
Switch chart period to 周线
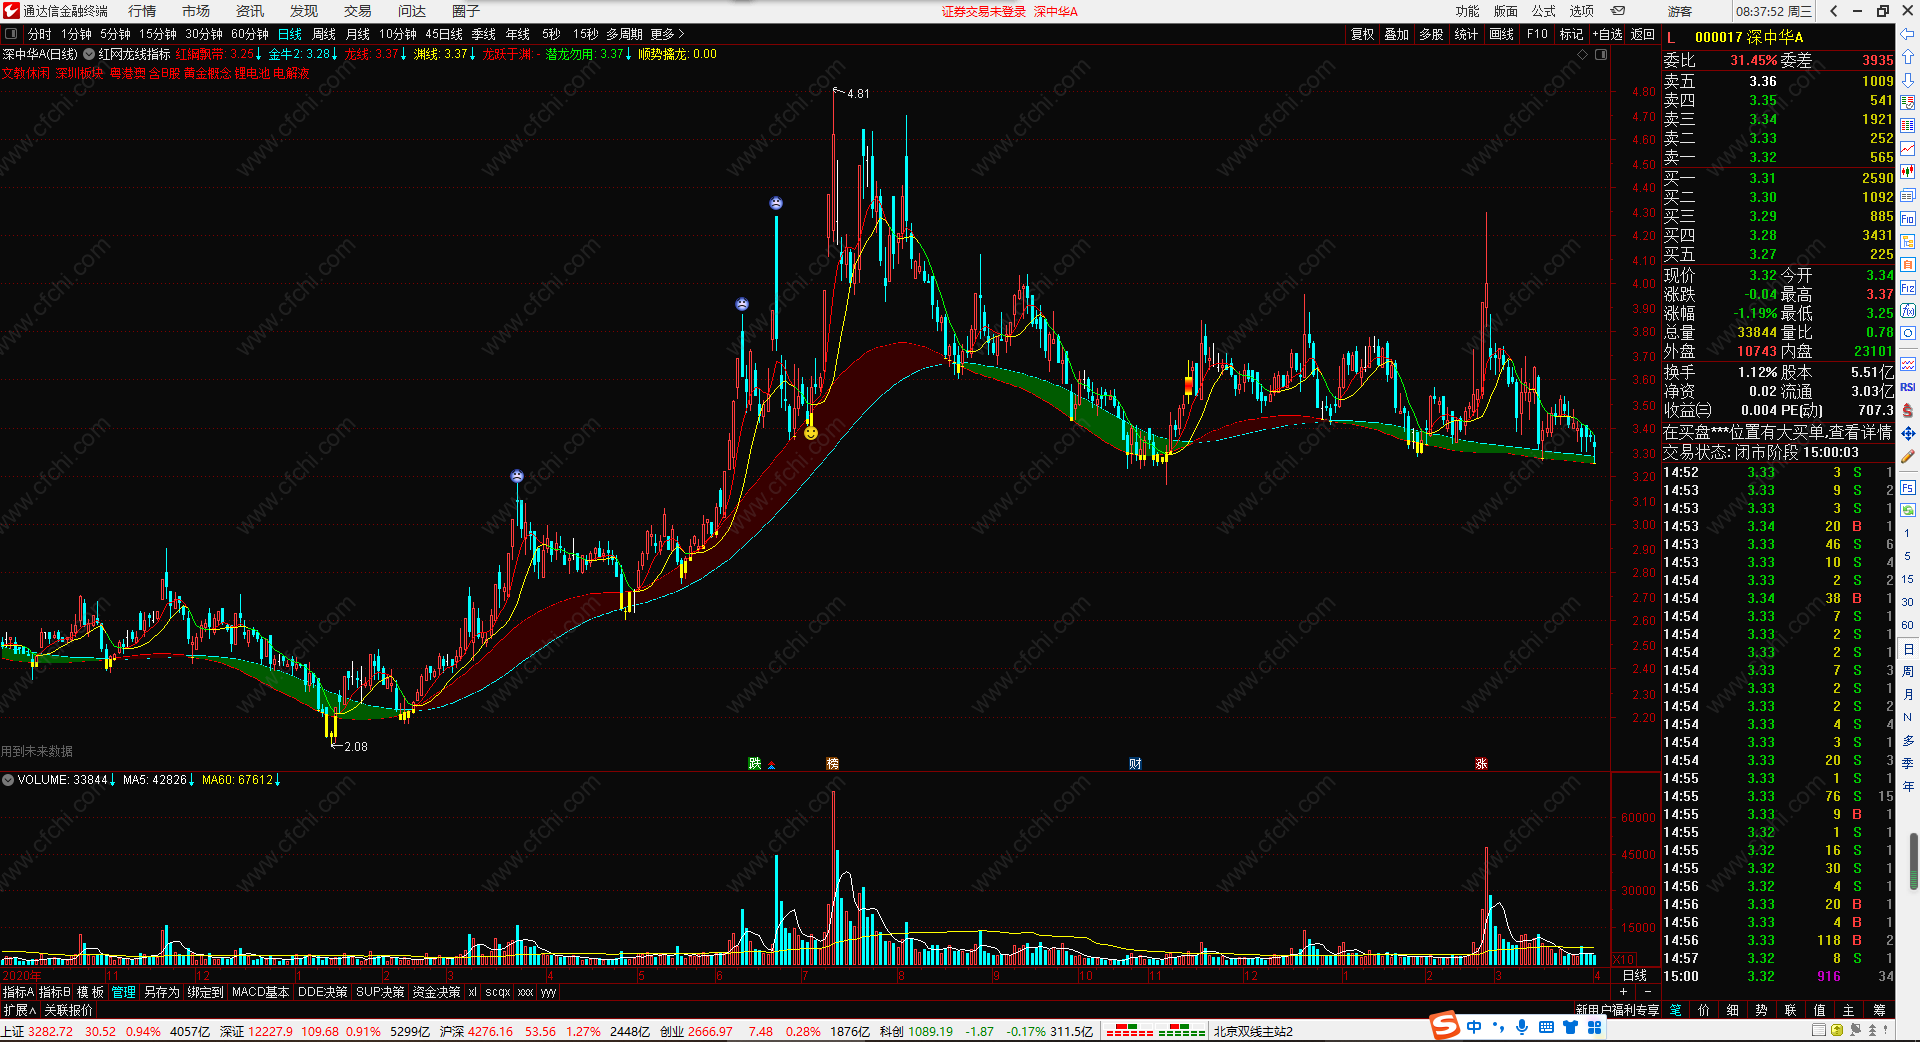click(324, 34)
